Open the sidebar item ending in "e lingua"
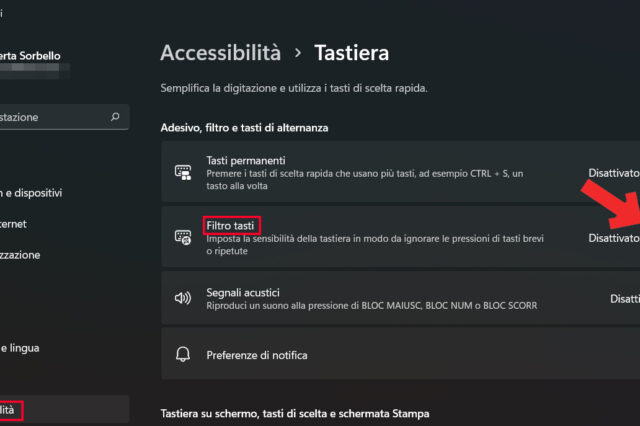The height and width of the screenshot is (426, 640). pyautogui.click(x=20, y=348)
